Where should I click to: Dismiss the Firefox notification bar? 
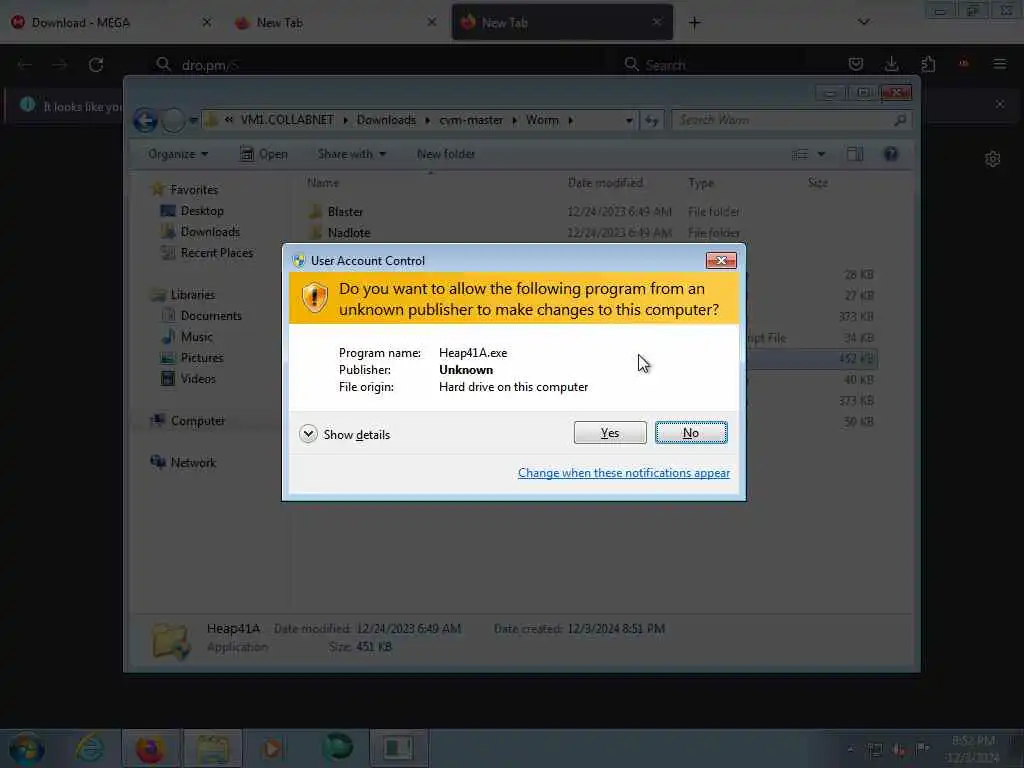coord(1000,104)
